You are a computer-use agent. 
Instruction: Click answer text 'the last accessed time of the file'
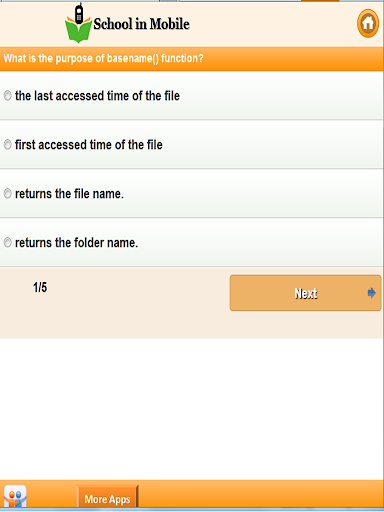pos(97,96)
